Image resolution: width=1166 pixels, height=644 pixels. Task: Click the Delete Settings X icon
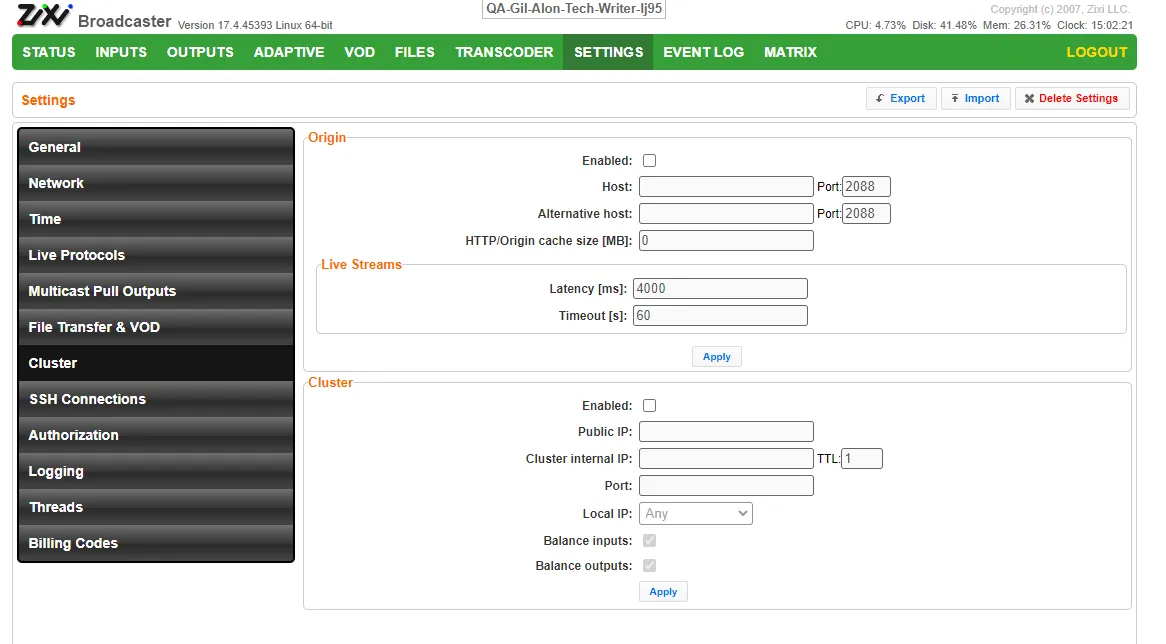(1029, 98)
